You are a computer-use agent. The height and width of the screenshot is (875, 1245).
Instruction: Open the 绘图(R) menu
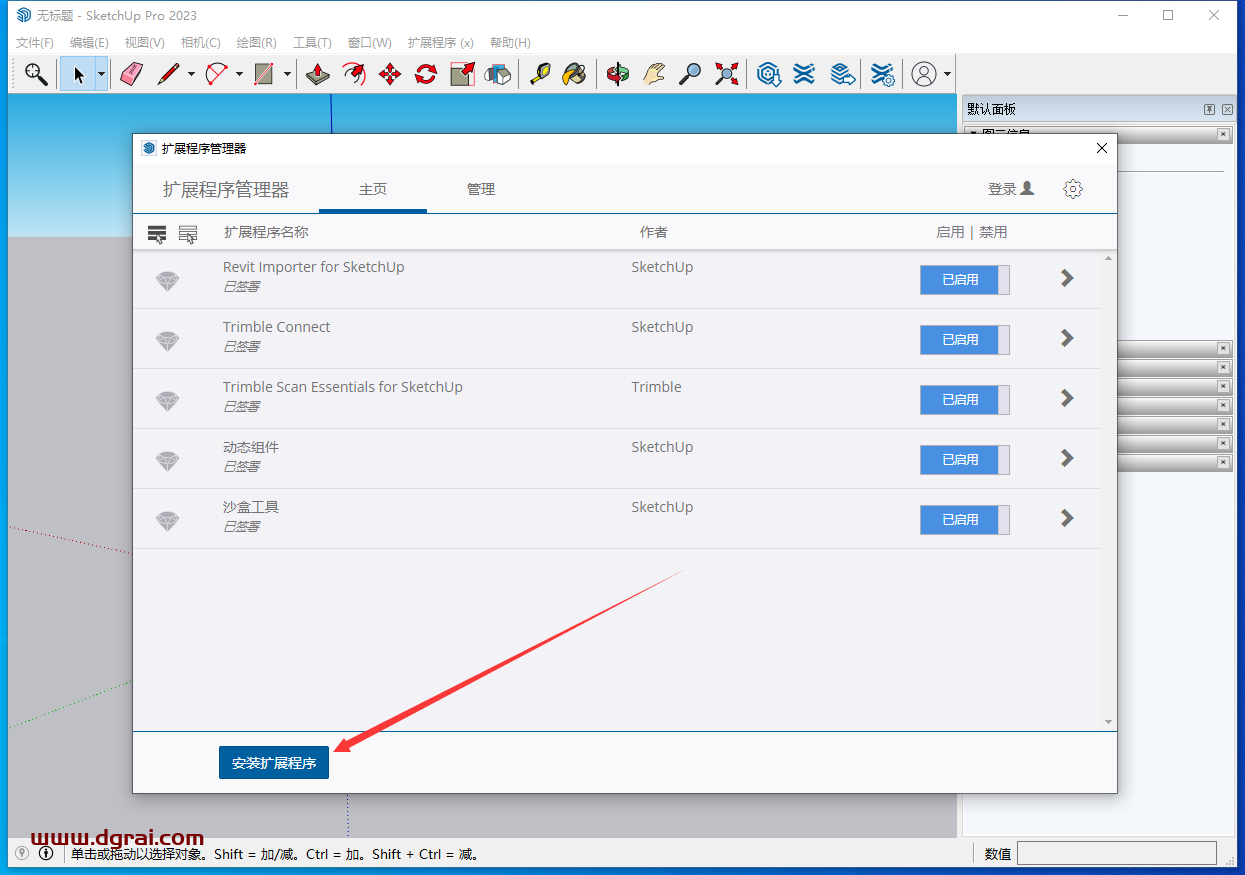point(257,43)
